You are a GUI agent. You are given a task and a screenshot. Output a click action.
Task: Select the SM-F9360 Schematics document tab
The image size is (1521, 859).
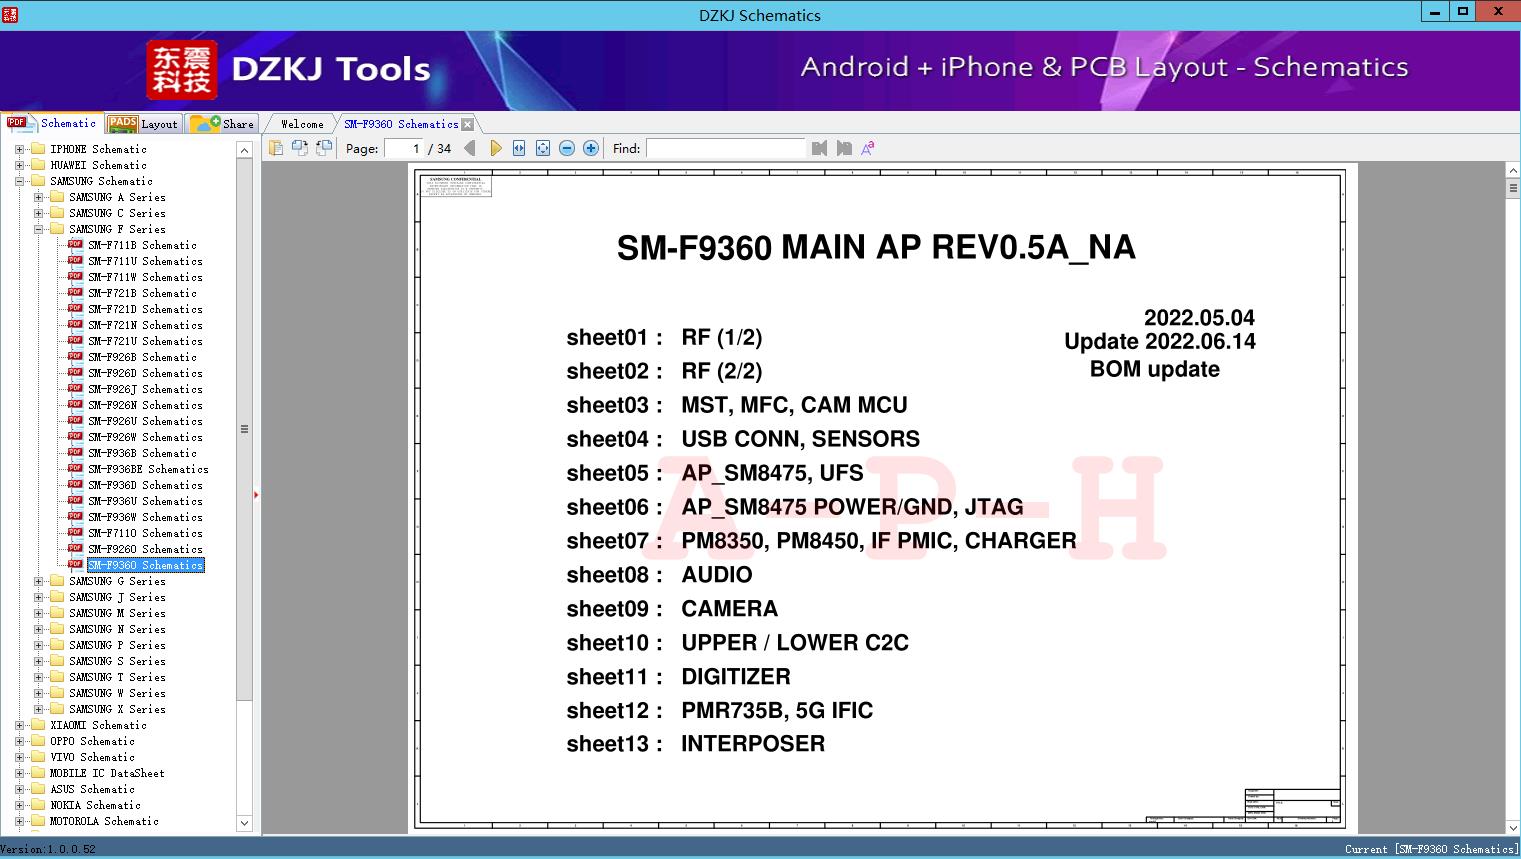(x=401, y=124)
